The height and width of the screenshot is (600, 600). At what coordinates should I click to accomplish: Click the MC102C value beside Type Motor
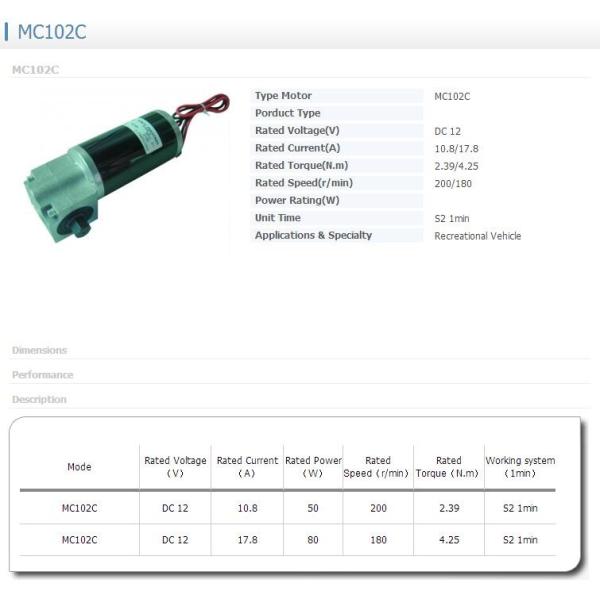pyautogui.click(x=452, y=96)
